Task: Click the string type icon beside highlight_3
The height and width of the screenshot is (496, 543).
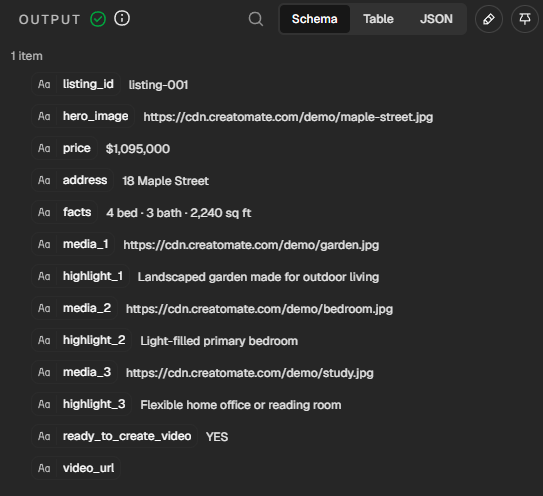Action: click(x=44, y=404)
